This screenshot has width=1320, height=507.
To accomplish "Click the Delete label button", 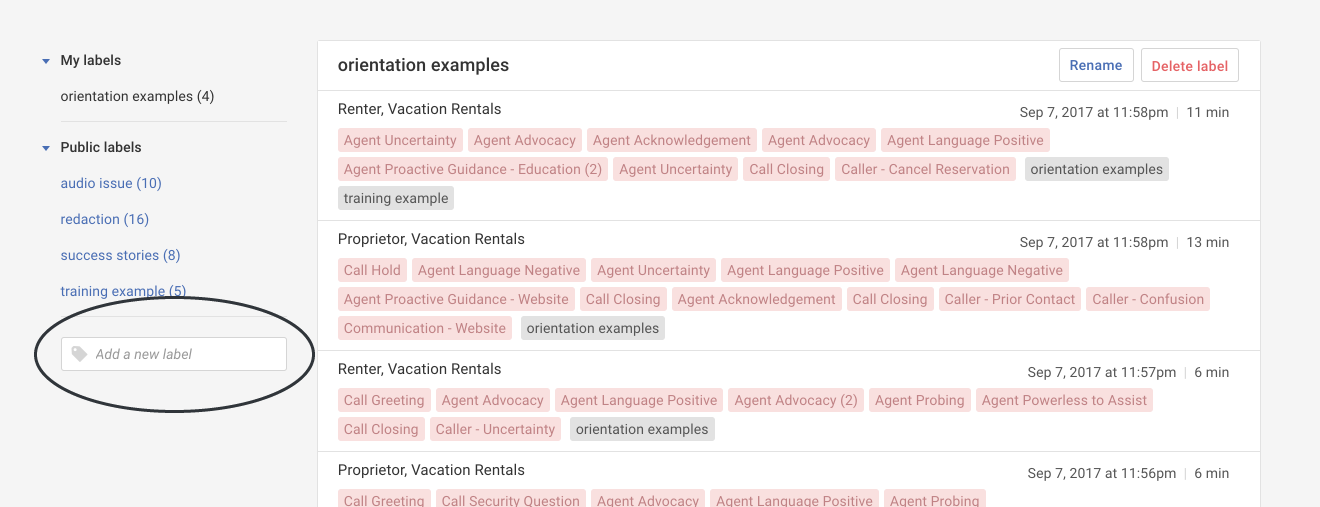I will tap(1189, 66).
